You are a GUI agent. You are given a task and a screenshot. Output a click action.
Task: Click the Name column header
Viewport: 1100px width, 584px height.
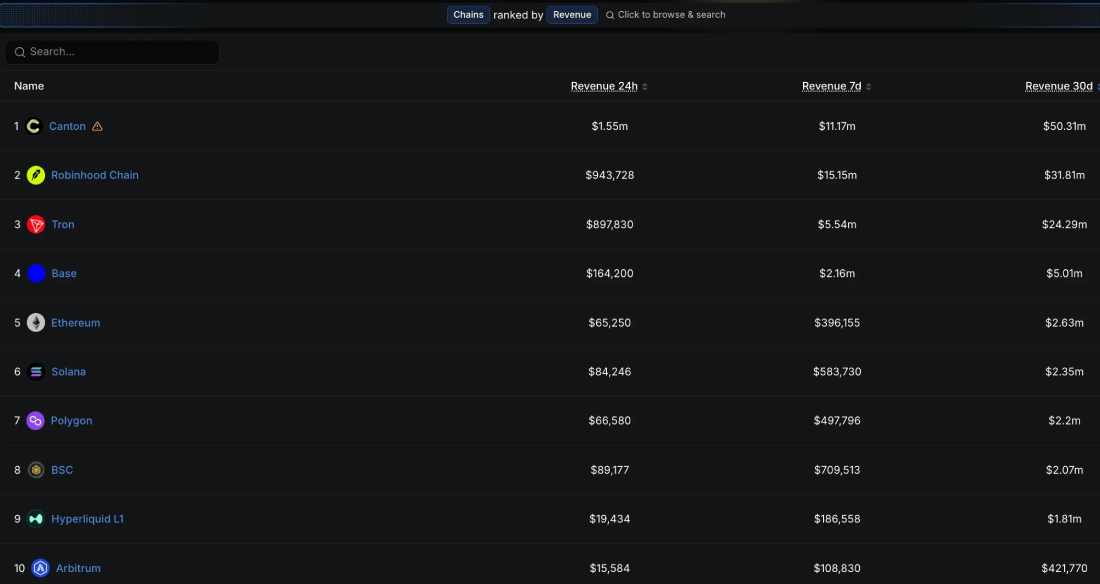click(x=29, y=86)
